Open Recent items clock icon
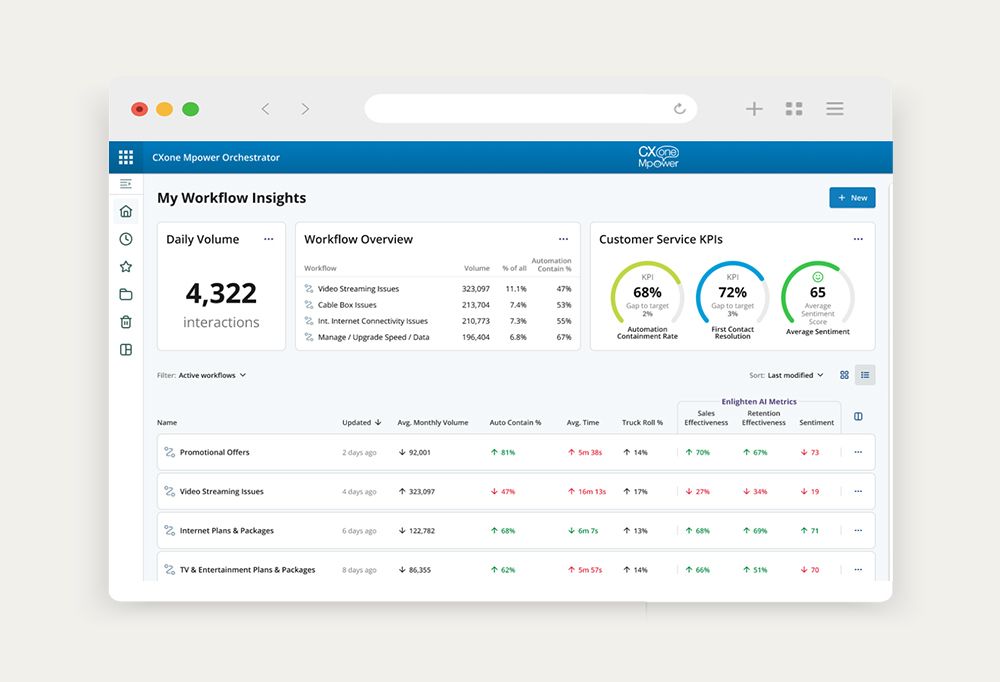 pyautogui.click(x=126, y=239)
